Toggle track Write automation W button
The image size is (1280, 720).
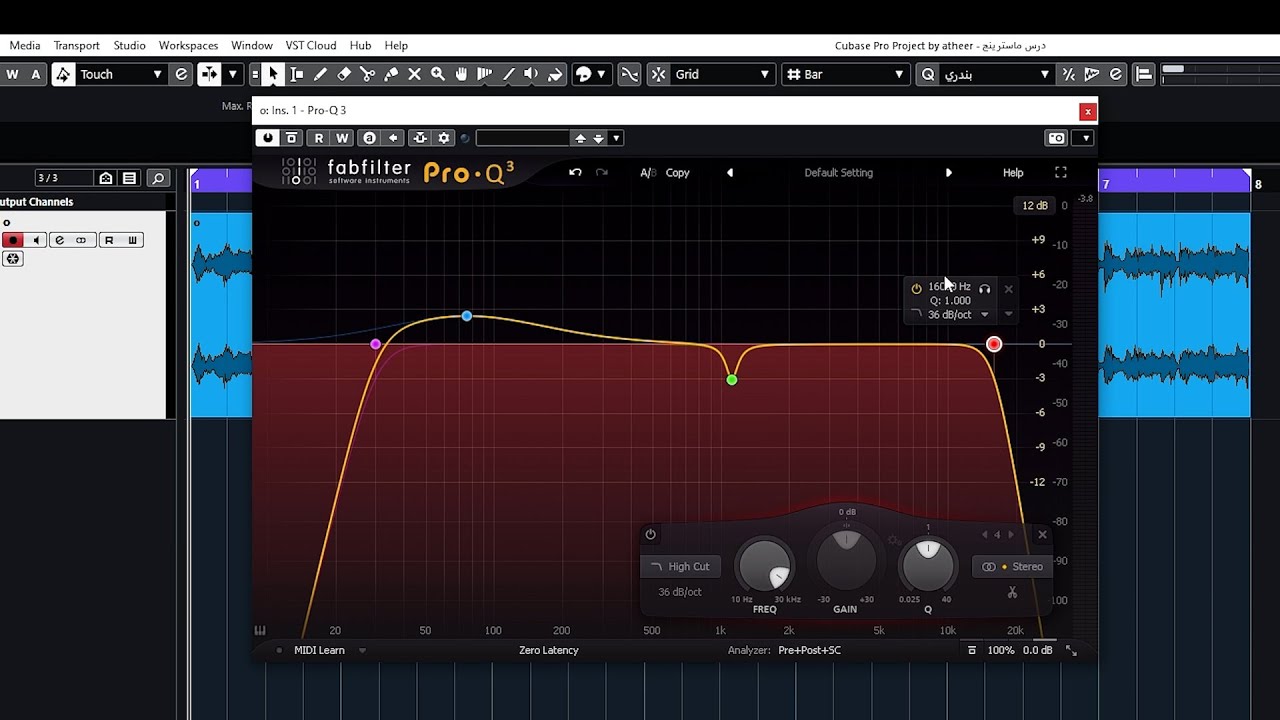pyautogui.click(x=132, y=240)
